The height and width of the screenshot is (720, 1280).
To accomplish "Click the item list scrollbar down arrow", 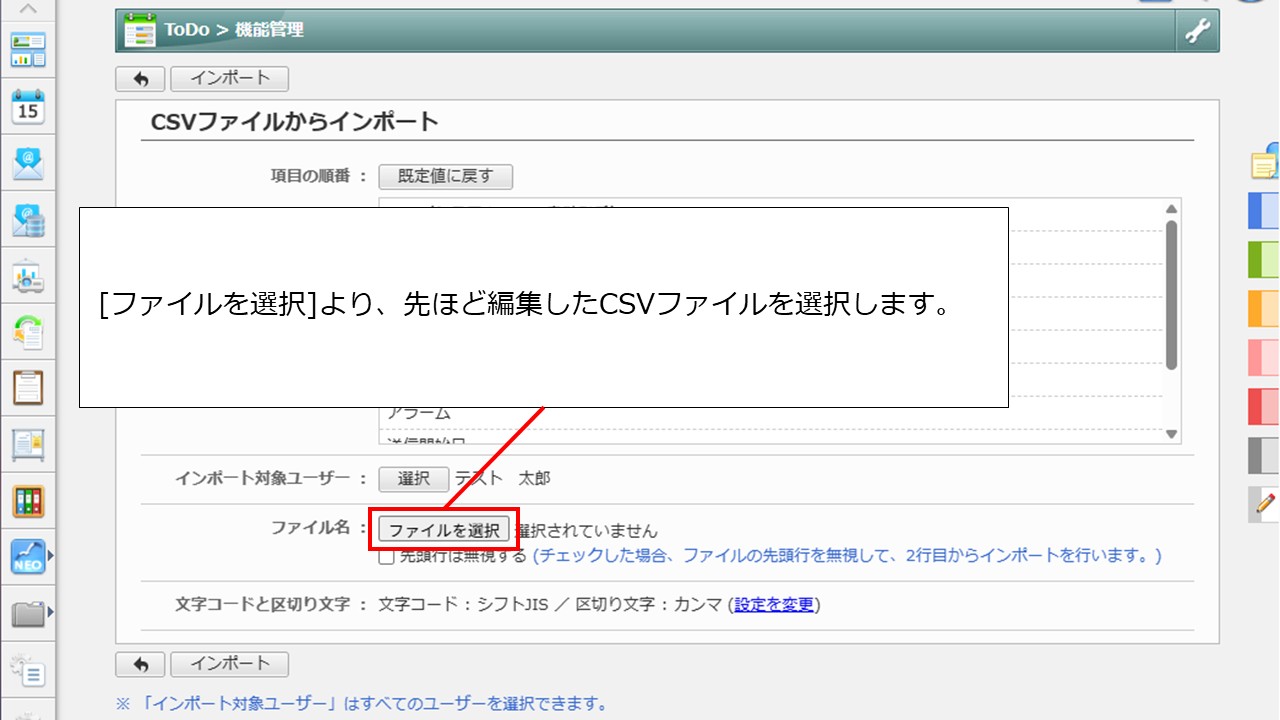I will coord(1171,434).
